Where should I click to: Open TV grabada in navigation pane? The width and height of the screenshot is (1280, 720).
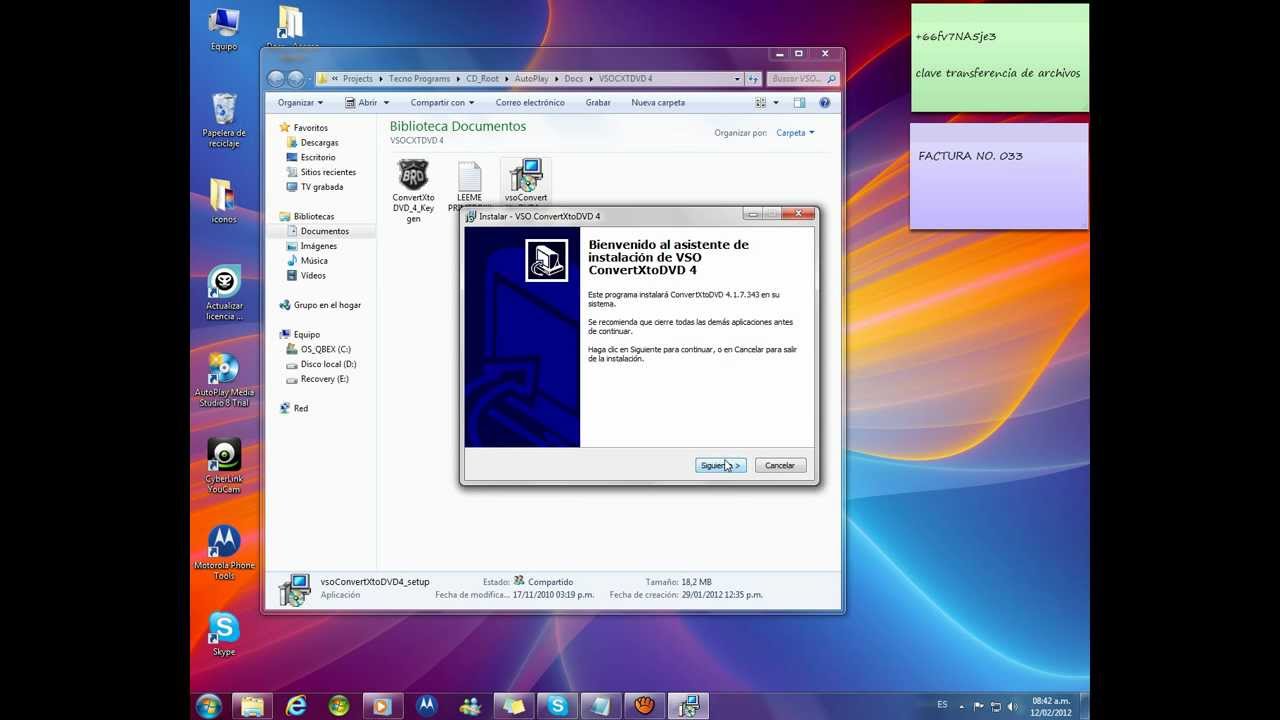point(321,187)
